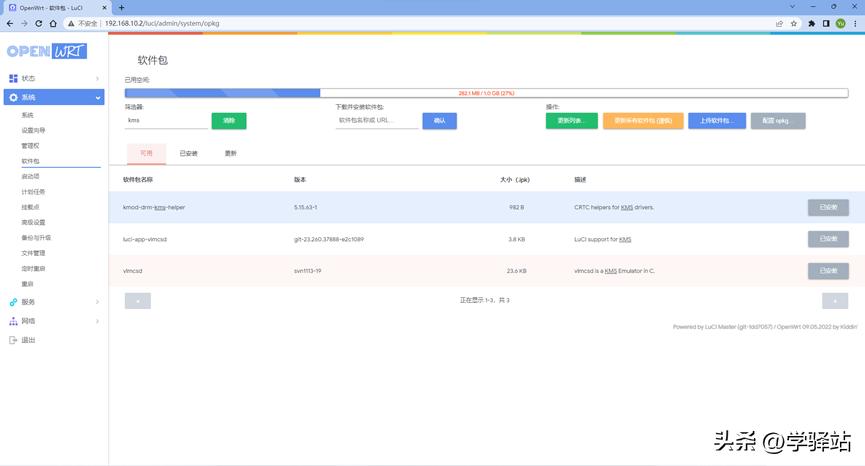The height and width of the screenshot is (466, 865).
Task: Click the used-space progress bar
Action: coord(486,93)
